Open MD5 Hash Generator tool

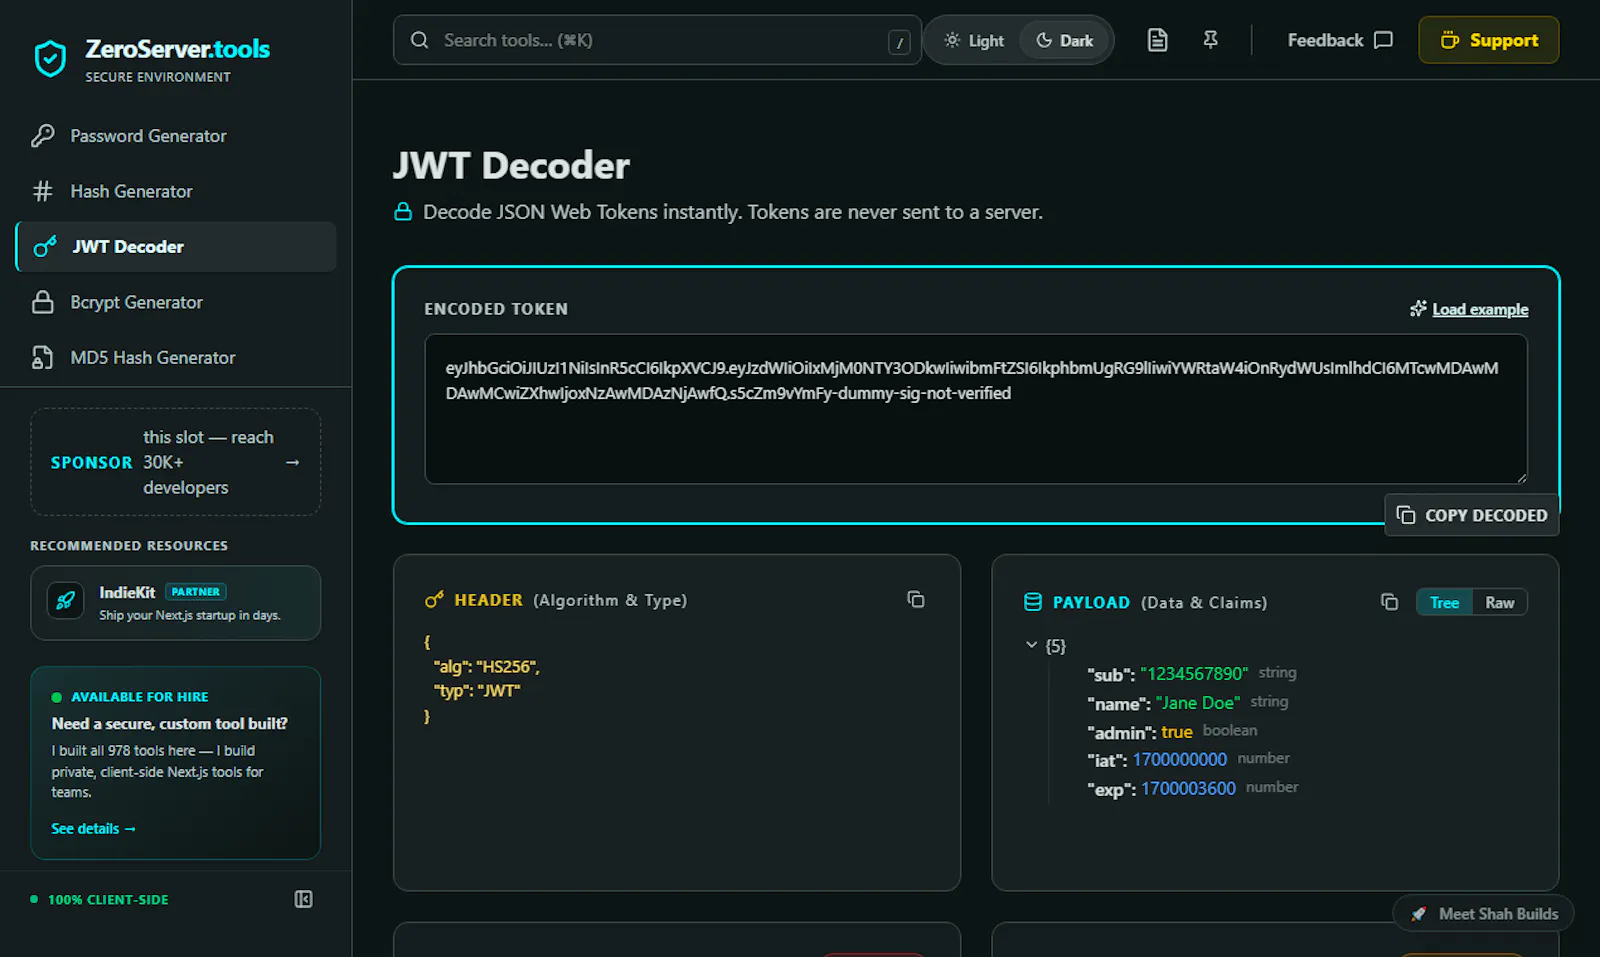coord(176,357)
